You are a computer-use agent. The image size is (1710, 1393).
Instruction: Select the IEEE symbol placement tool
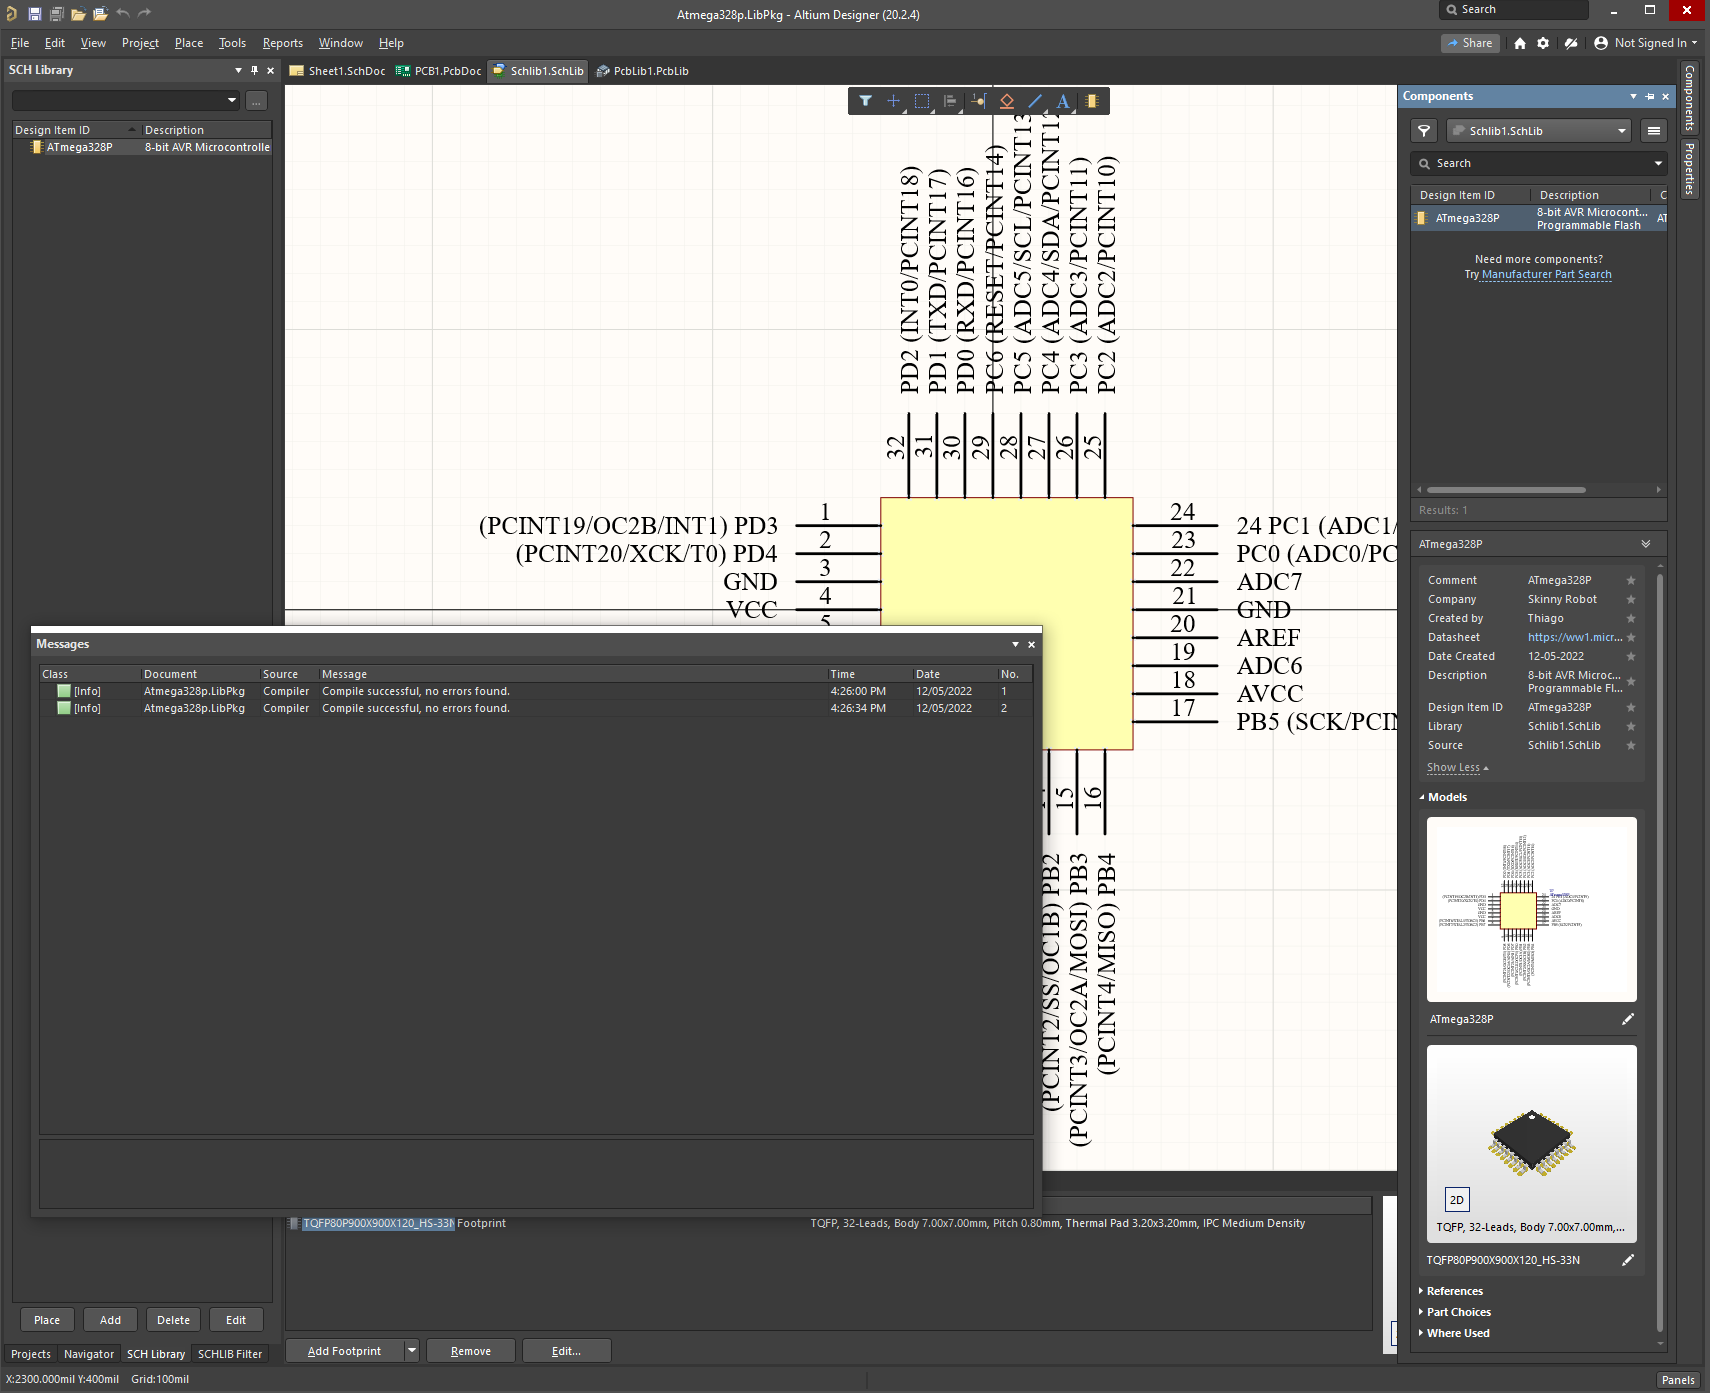tap(1007, 101)
